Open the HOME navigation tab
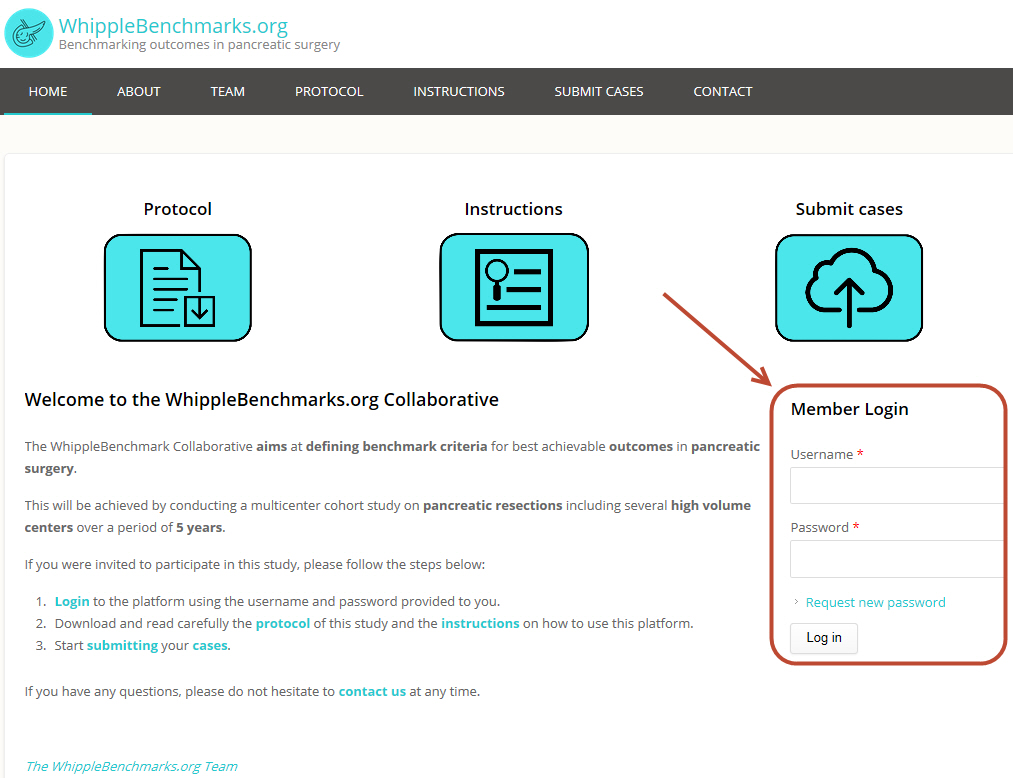The image size is (1013, 778). tap(48, 91)
